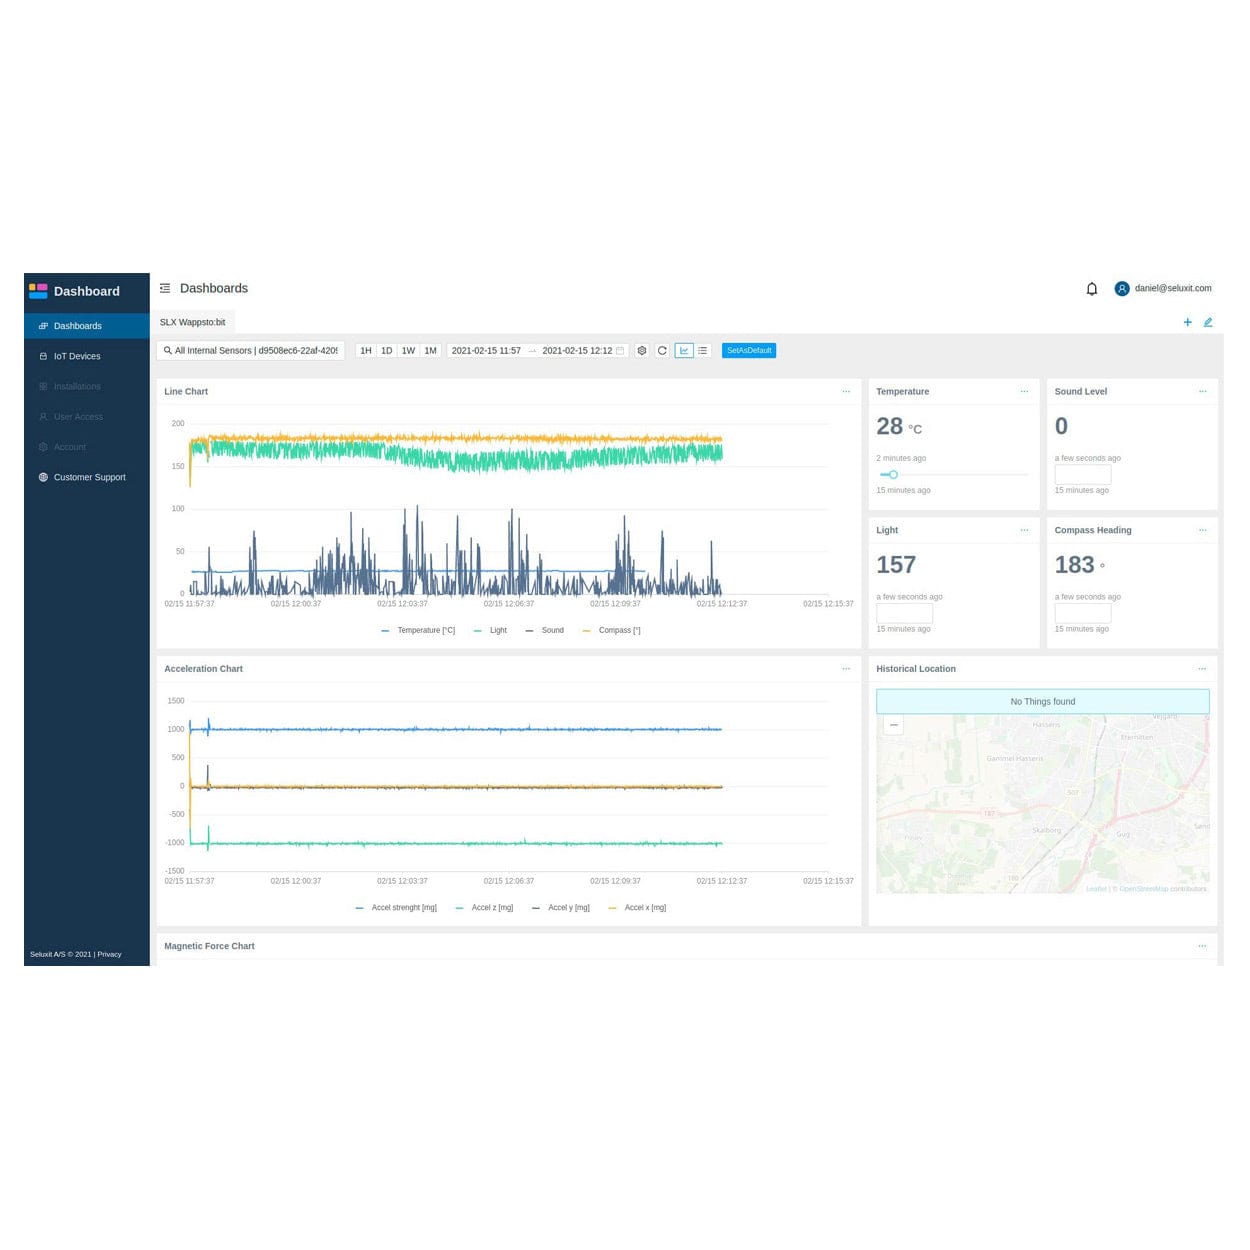
Task: Click the All Internal Sensors search field
Action: coord(251,351)
